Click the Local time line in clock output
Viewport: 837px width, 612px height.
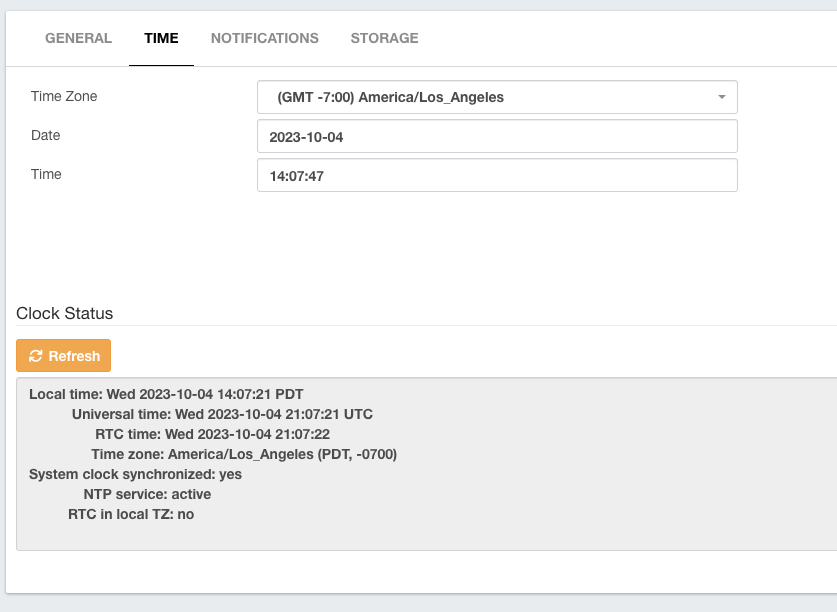(166, 394)
